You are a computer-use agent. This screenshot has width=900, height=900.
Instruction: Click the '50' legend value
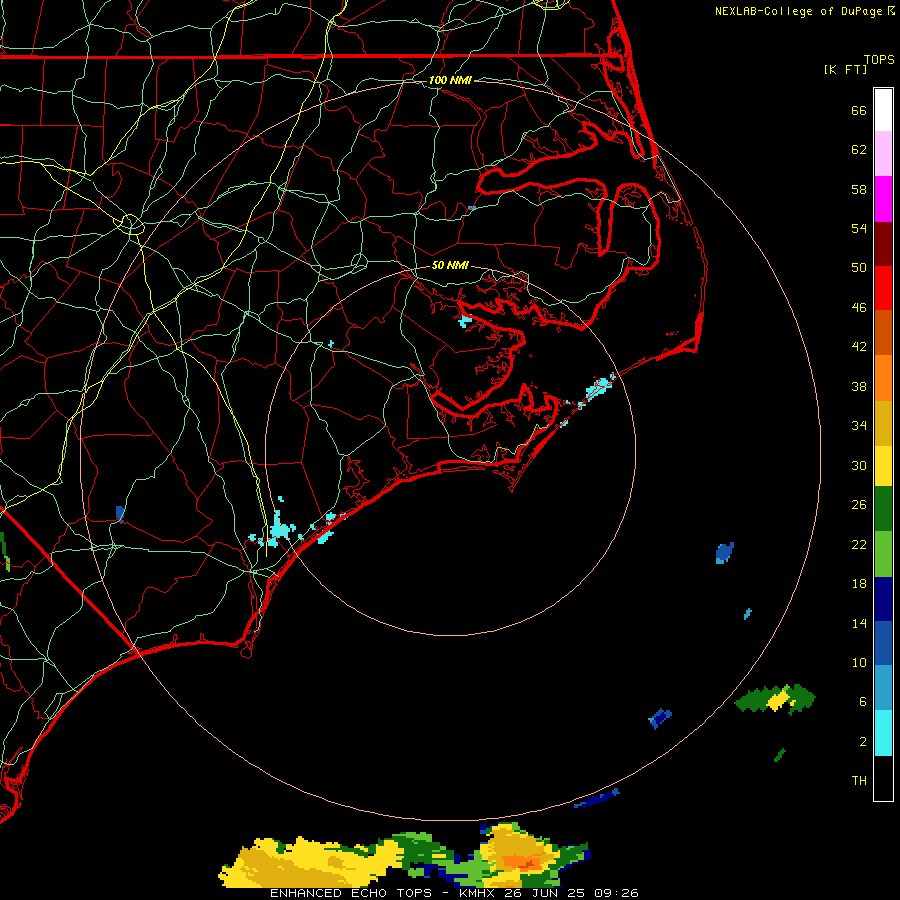pyautogui.click(x=859, y=268)
